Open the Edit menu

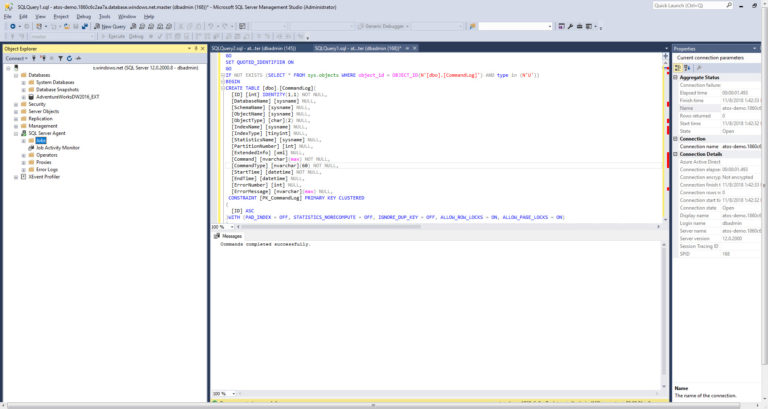point(23,17)
